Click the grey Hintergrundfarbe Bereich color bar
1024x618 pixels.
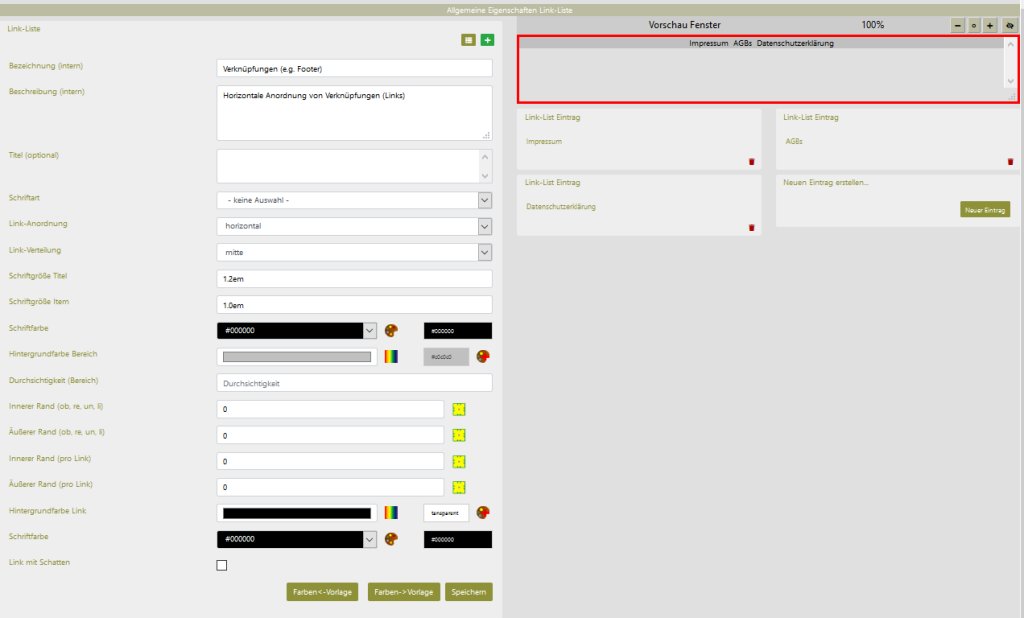pyautogui.click(x=297, y=357)
